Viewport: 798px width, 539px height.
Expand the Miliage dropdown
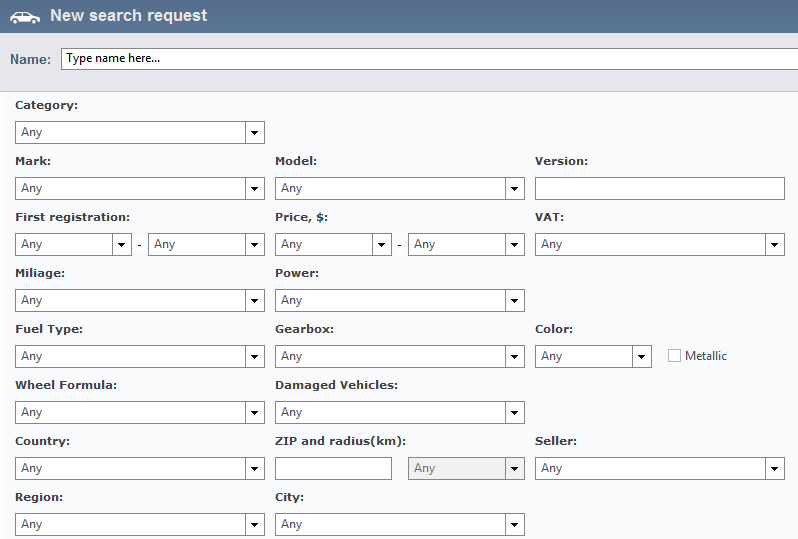click(x=140, y=300)
